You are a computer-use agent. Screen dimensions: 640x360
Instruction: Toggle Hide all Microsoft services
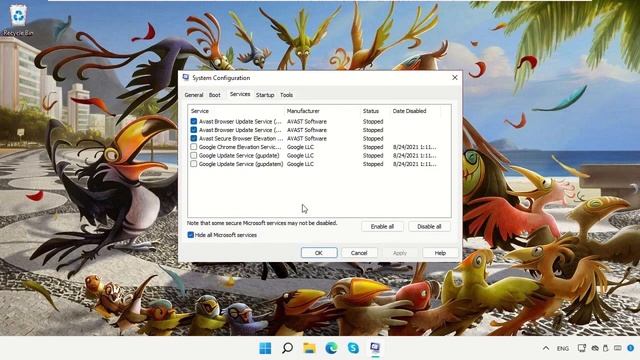tap(191, 235)
